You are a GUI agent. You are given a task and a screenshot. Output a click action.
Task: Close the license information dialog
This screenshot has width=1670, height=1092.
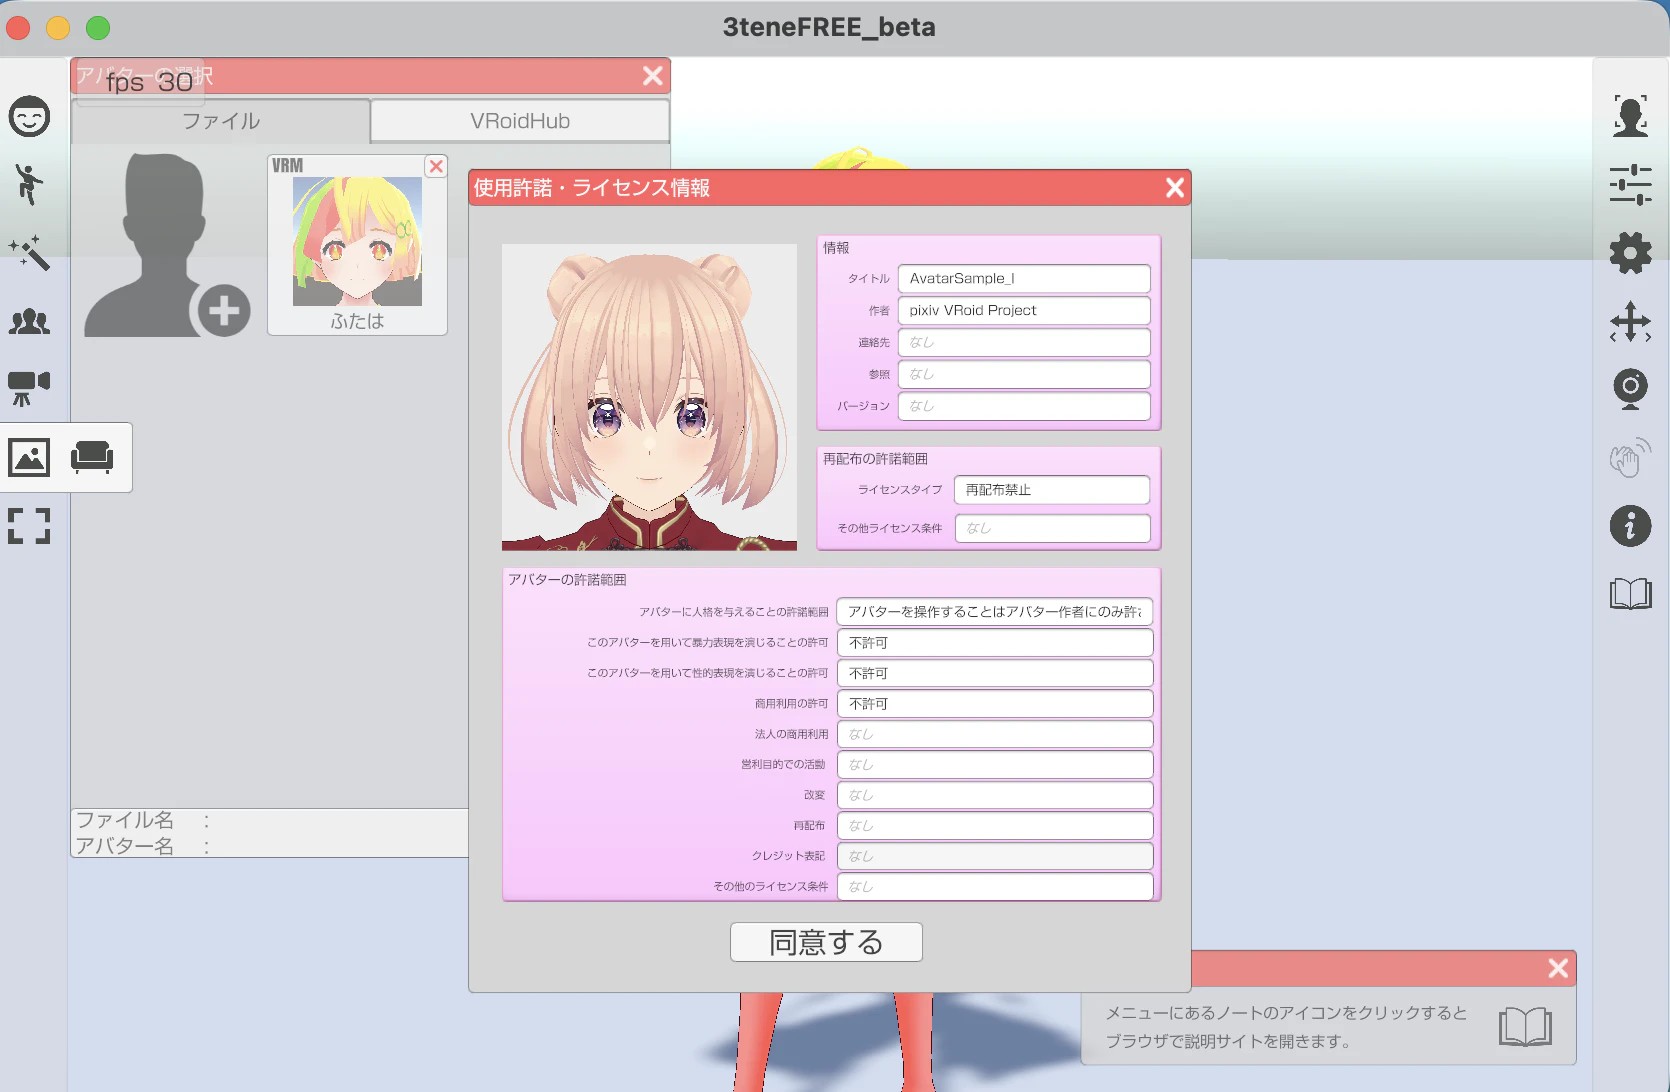1175,188
